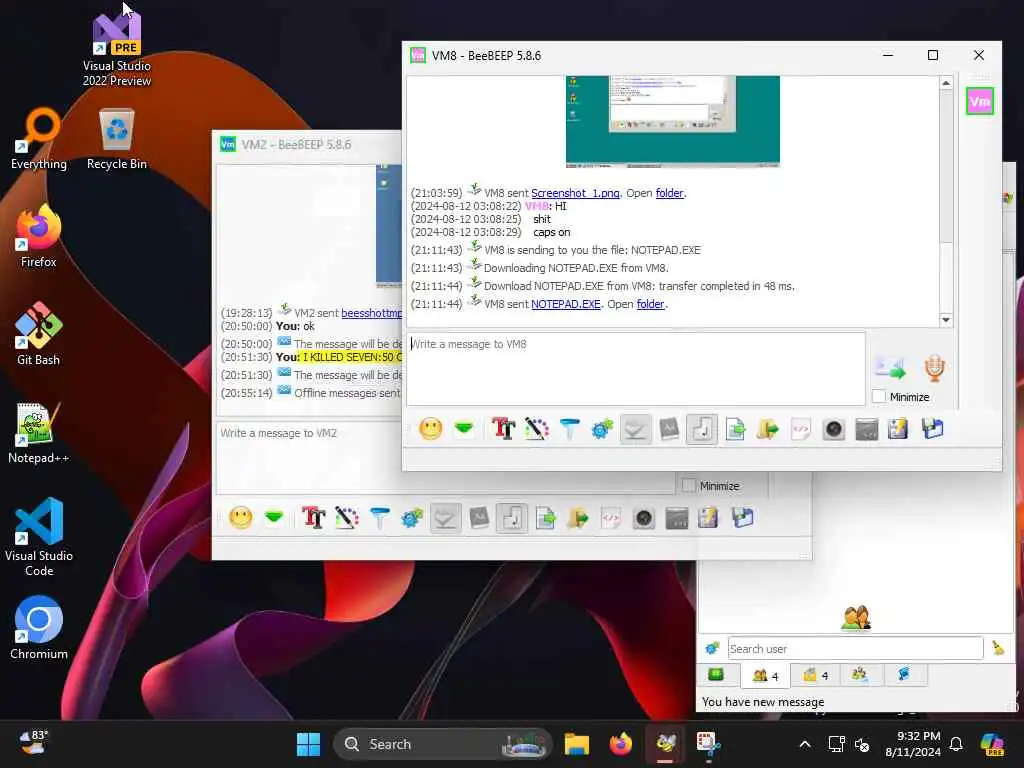The image size is (1024, 768).
Task: Switch to the blue flag tab in BeeBEEP
Action: point(905,675)
